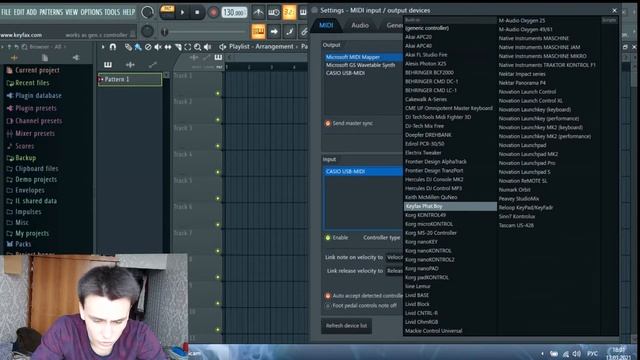Screen dimensions: 640x360
Task: Click the taskbar volume speaker icon
Action: point(576,353)
